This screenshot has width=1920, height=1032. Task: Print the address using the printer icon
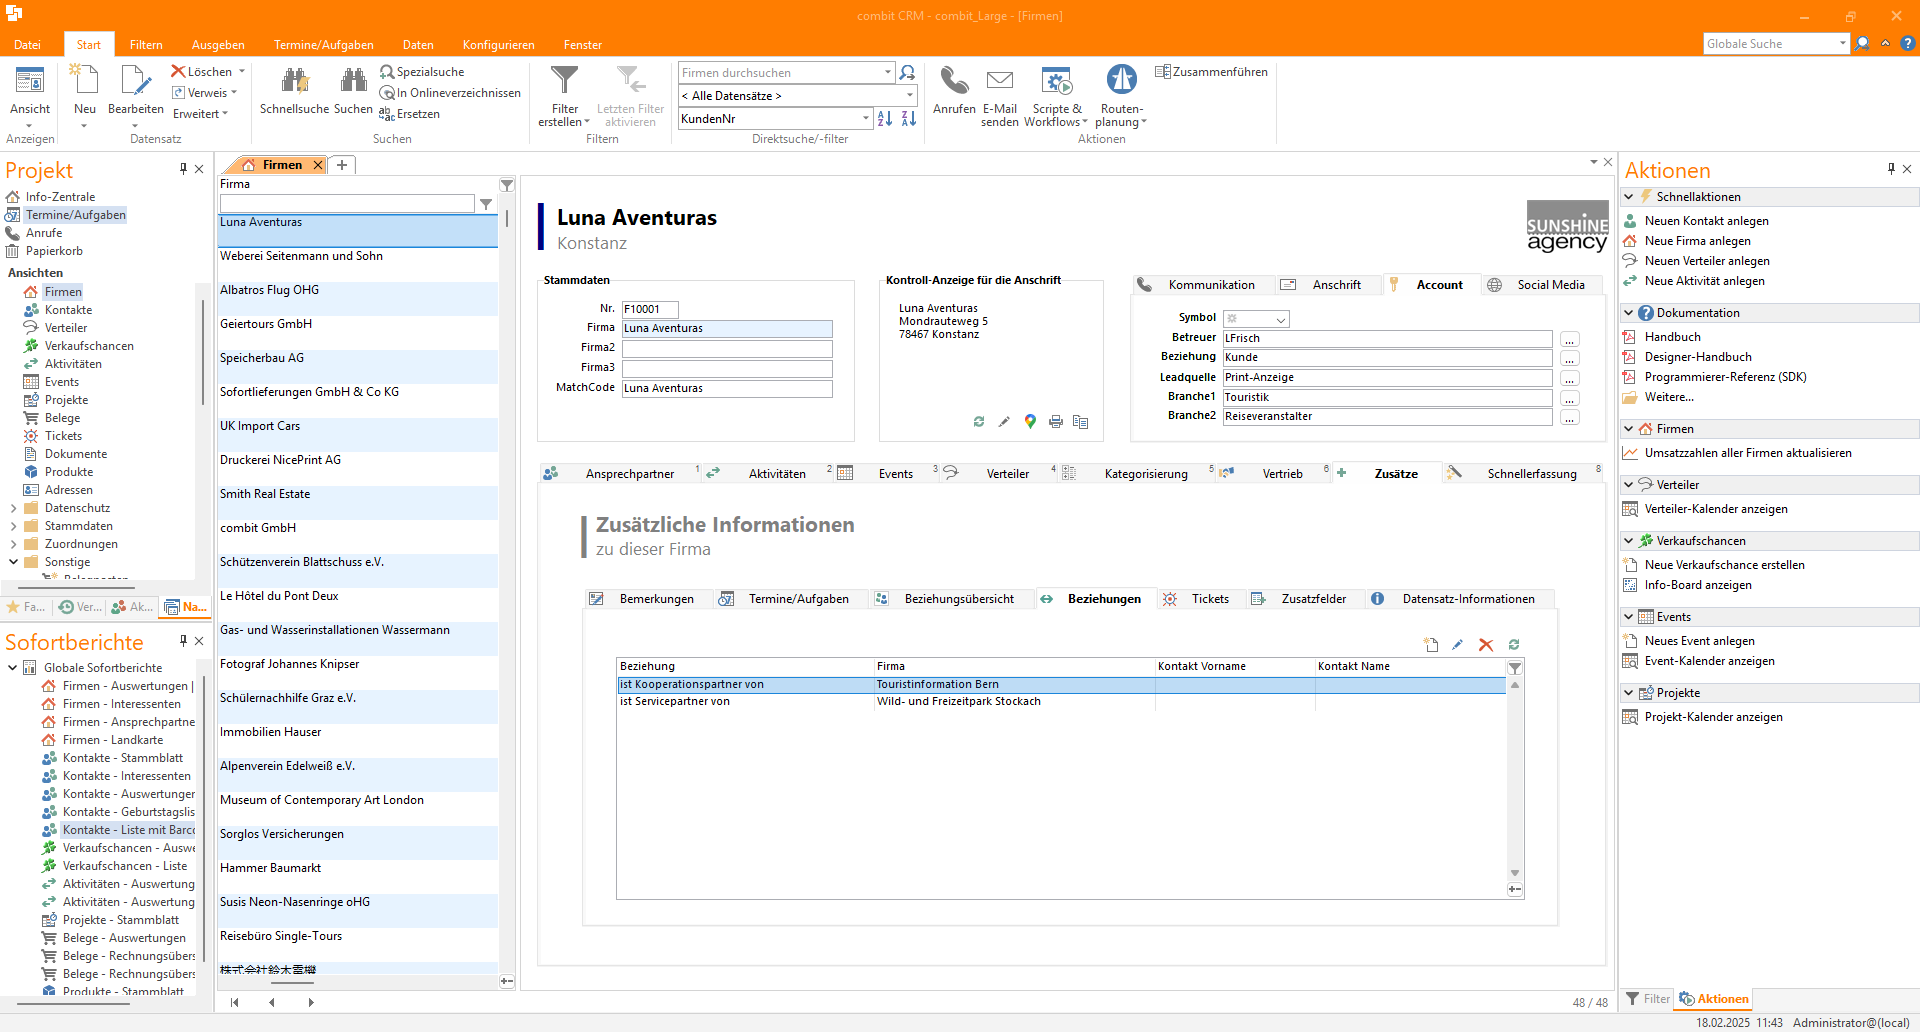1056,422
